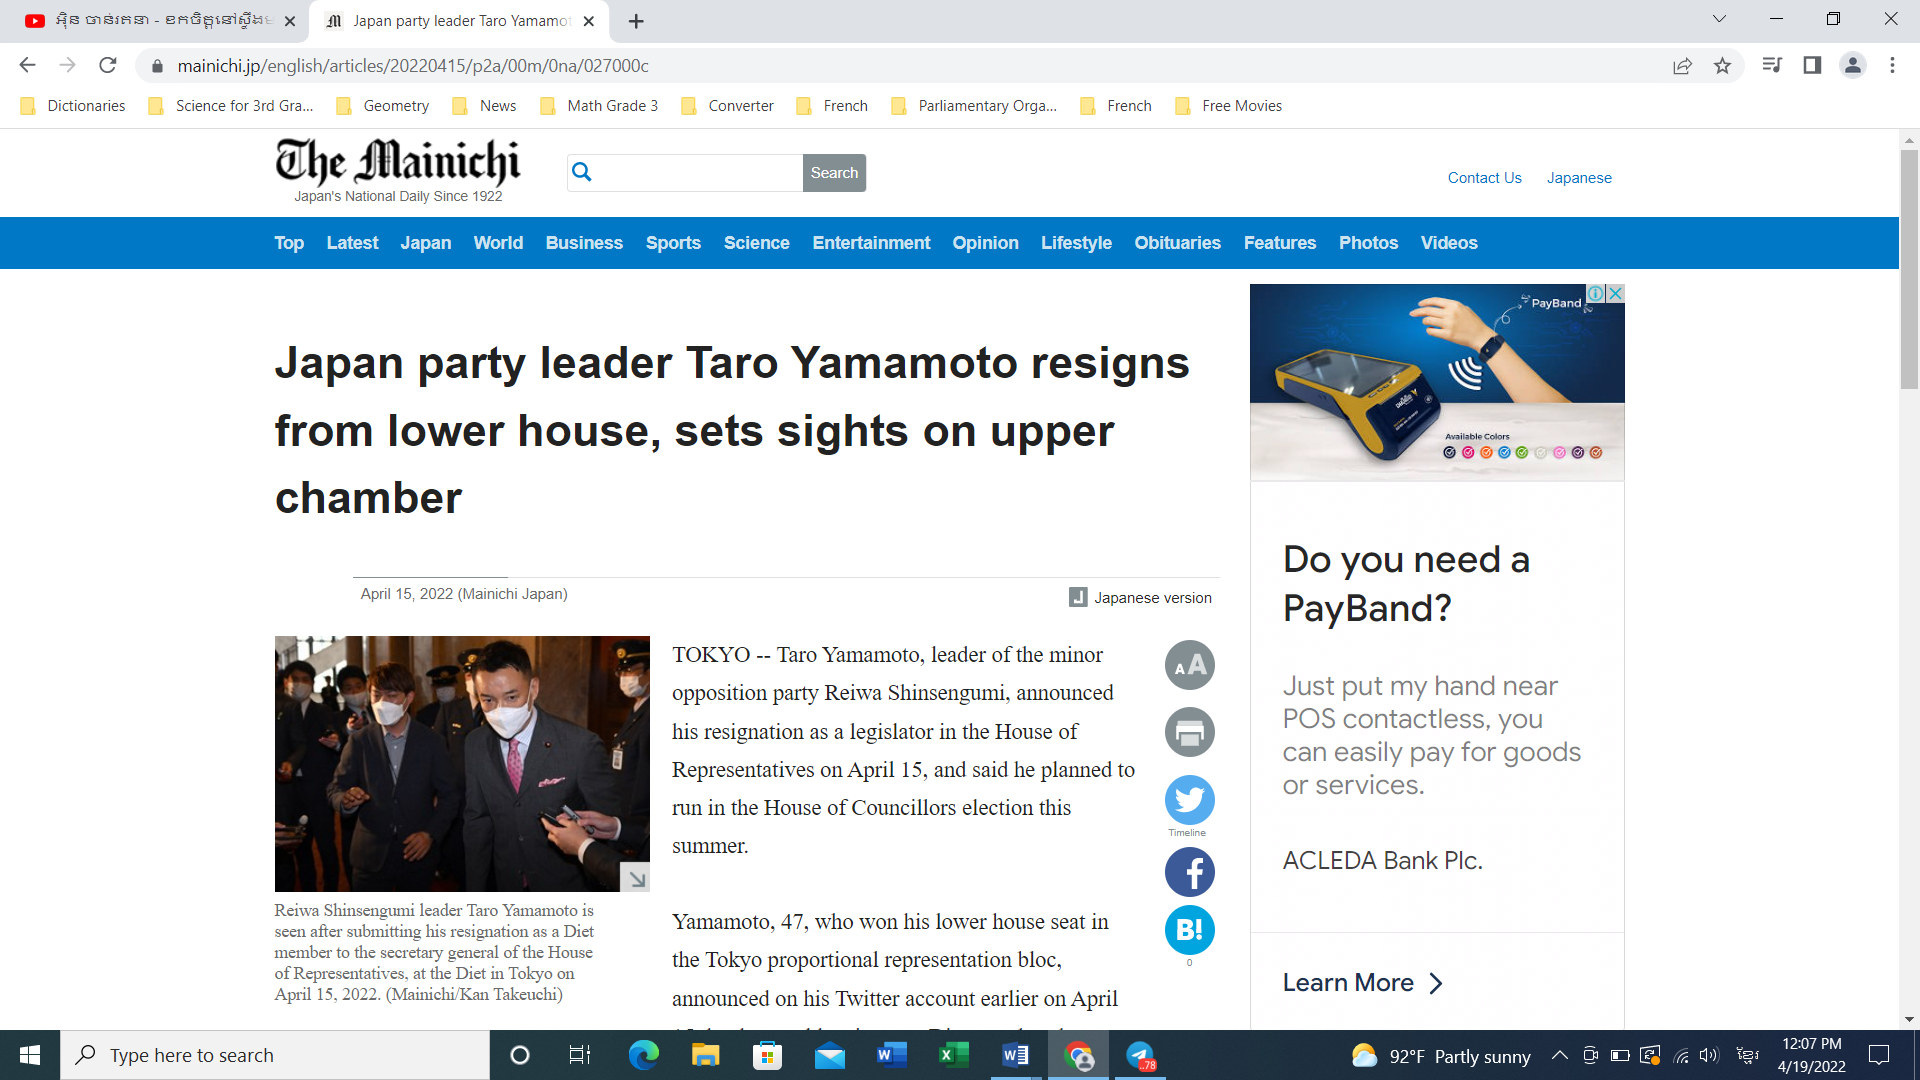This screenshot has width=1920, height=1080.
Task: Open Microsoft Store from taskbar
Action: tap(767, 1055)
